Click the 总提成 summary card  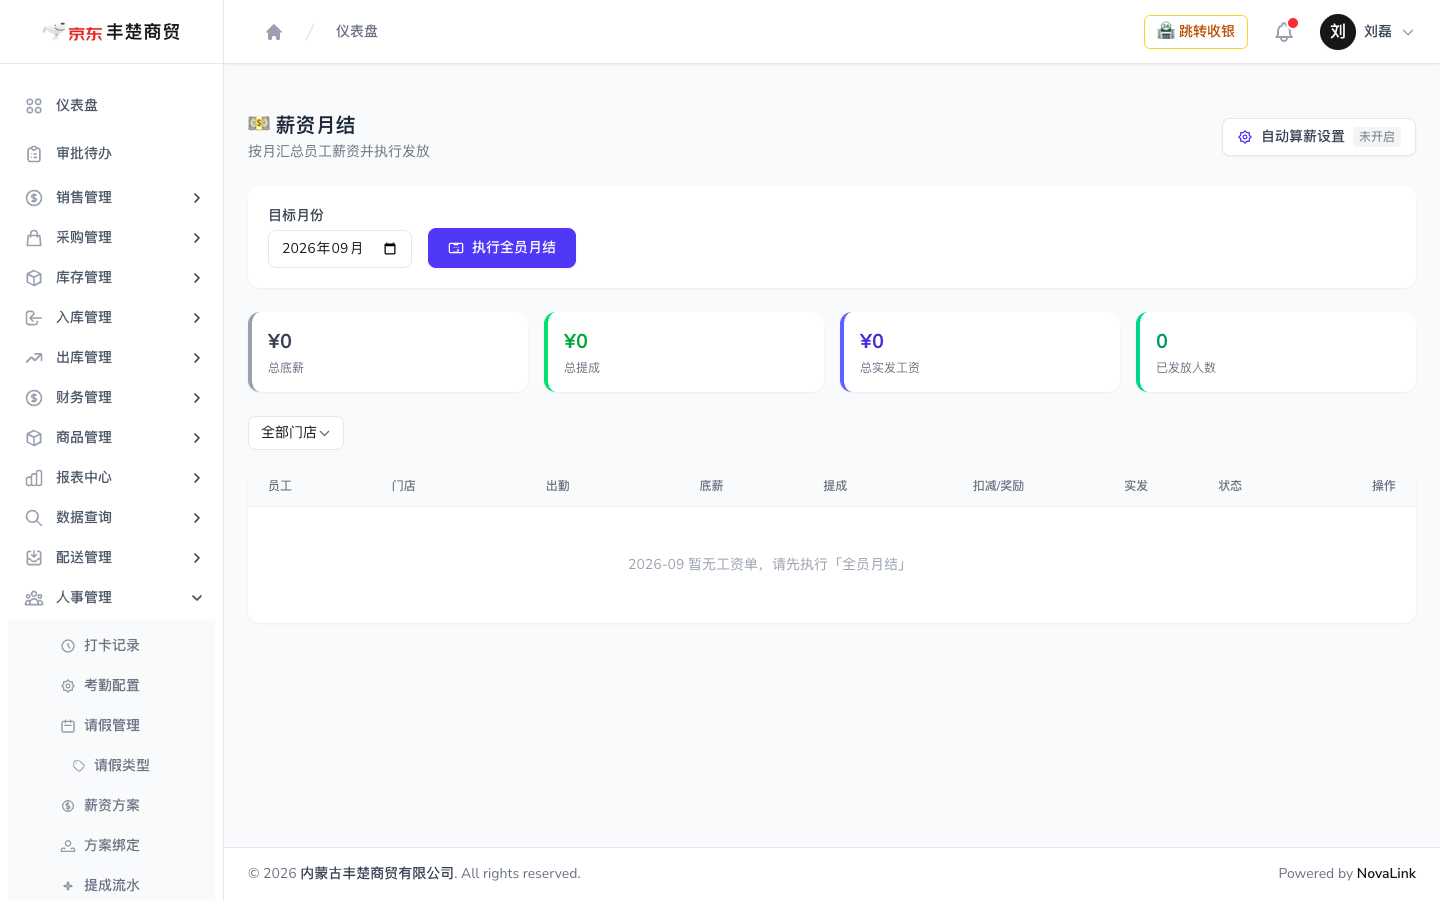coord(684,352)
